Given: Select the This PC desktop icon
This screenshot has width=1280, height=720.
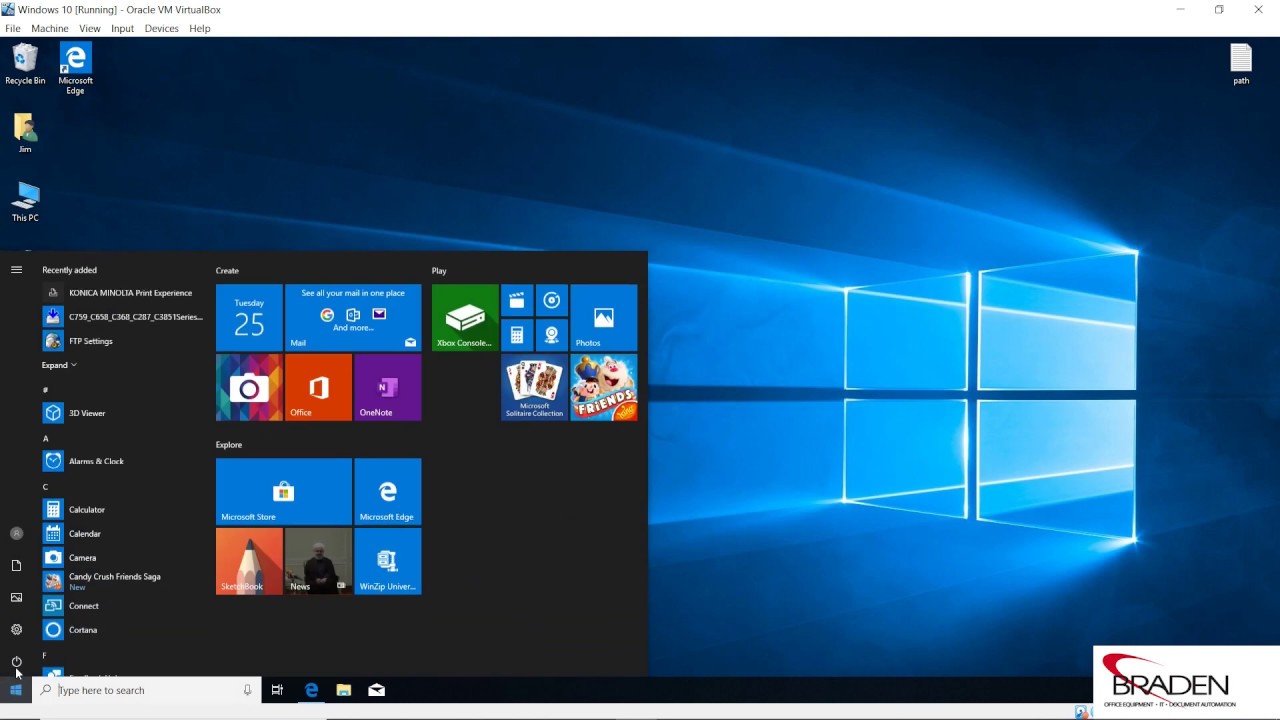Looking at the screenshot, I should 25,201.
